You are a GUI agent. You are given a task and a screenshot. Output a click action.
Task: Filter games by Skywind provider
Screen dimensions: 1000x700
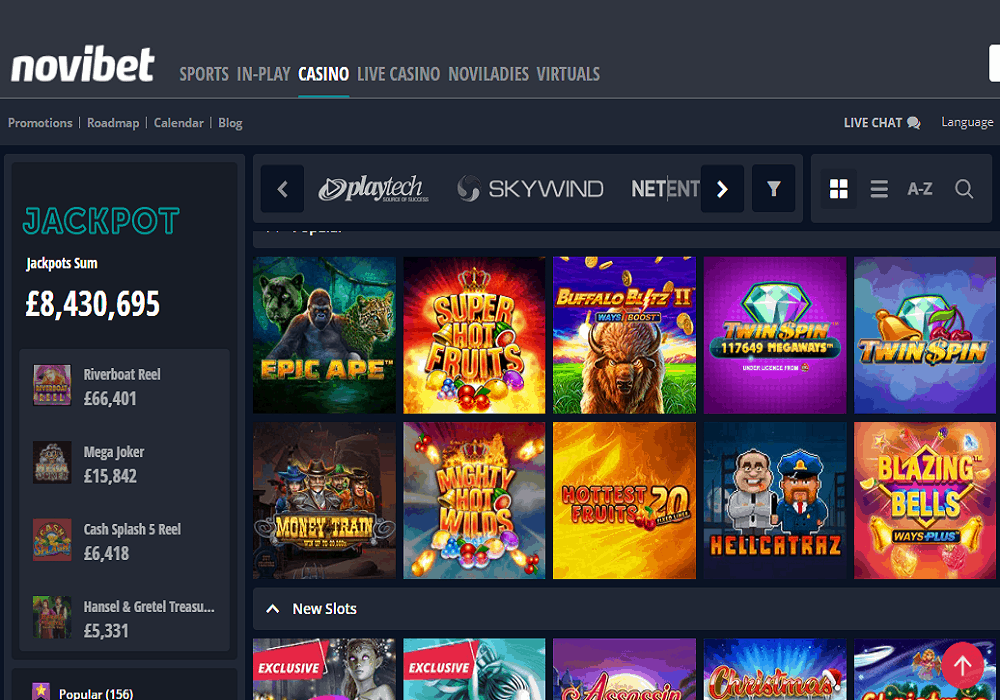[x=530, y=189]
